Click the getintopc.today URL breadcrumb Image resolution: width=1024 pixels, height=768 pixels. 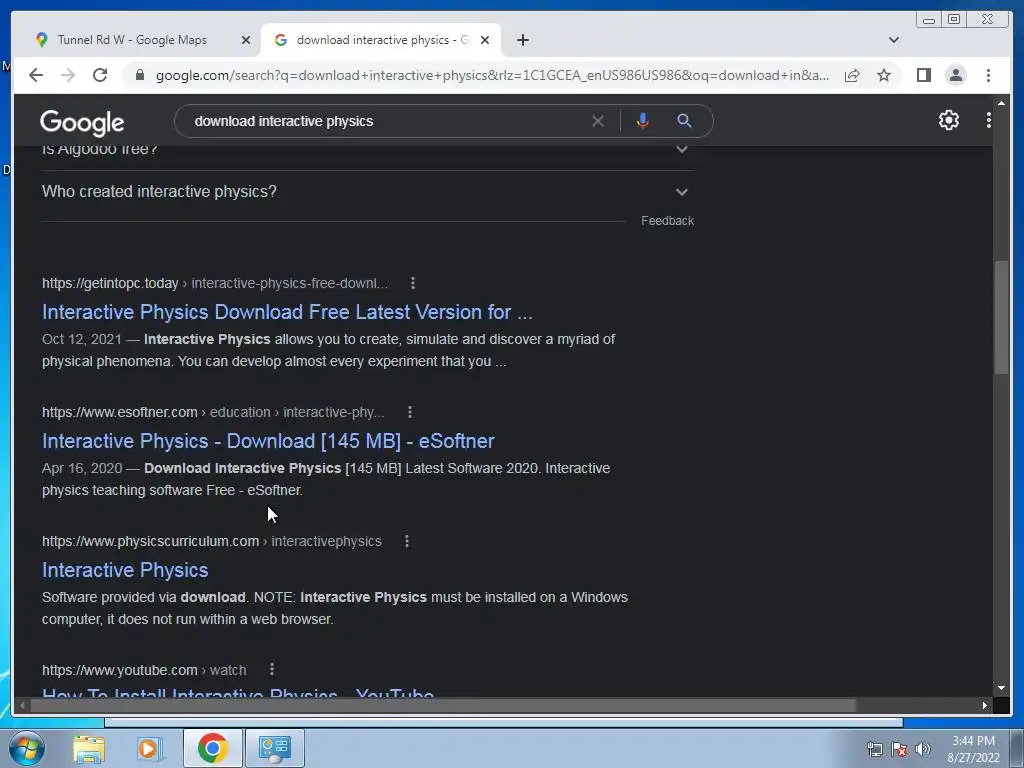215,283
